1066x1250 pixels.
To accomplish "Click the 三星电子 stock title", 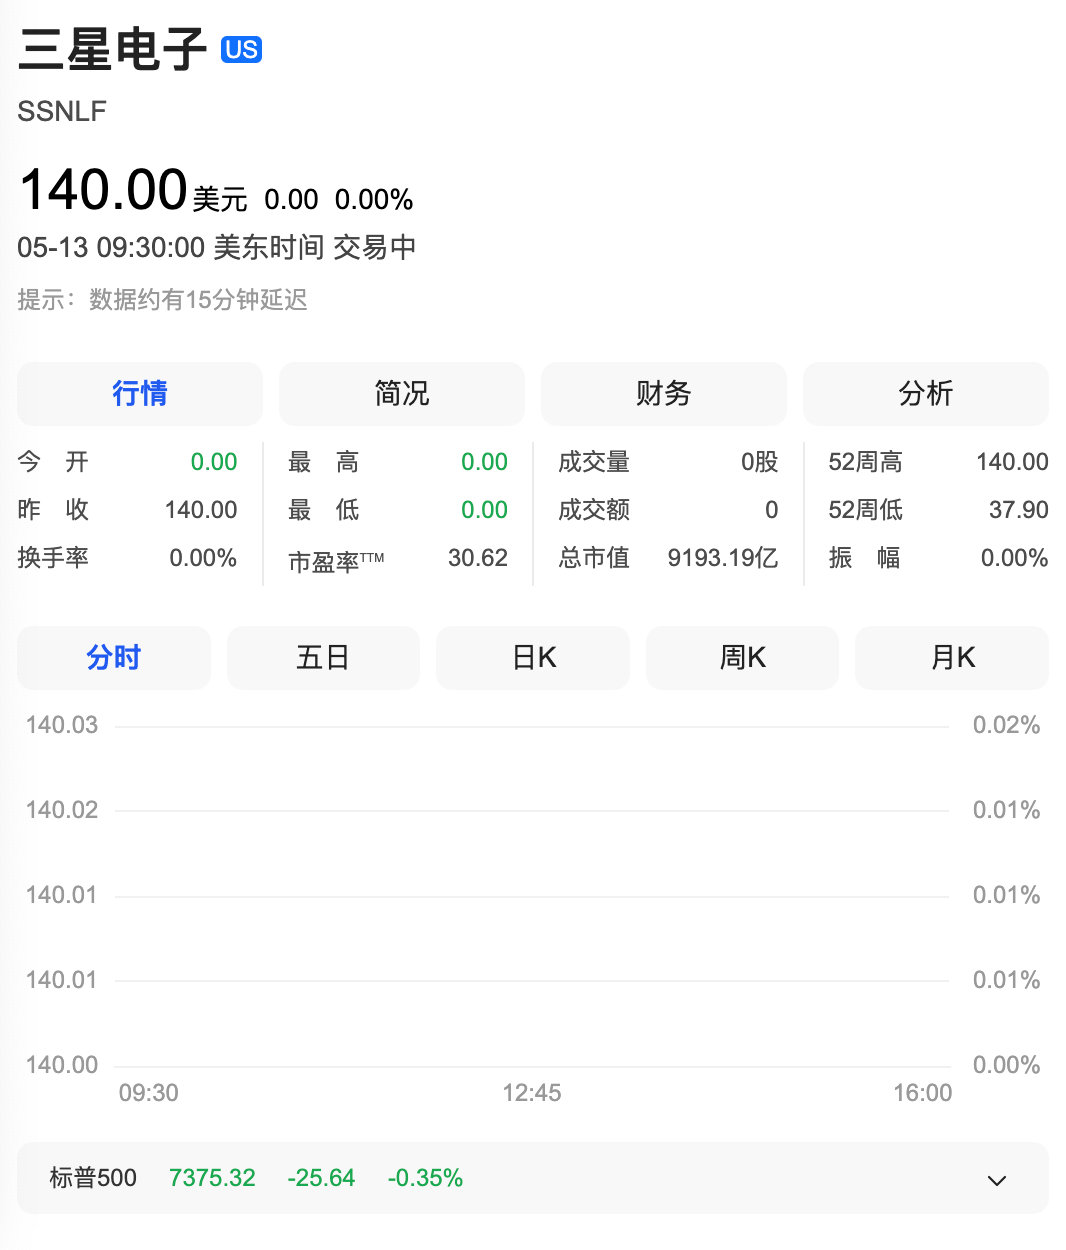I will 113,50.
